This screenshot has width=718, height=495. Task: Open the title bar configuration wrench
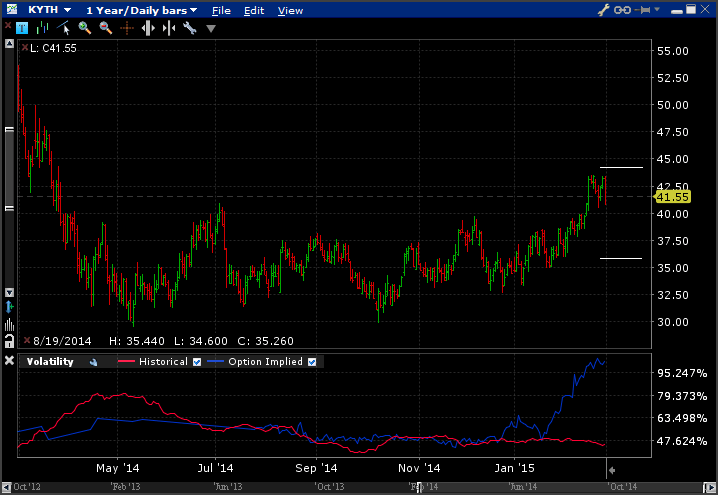click(x=604, y=10)
